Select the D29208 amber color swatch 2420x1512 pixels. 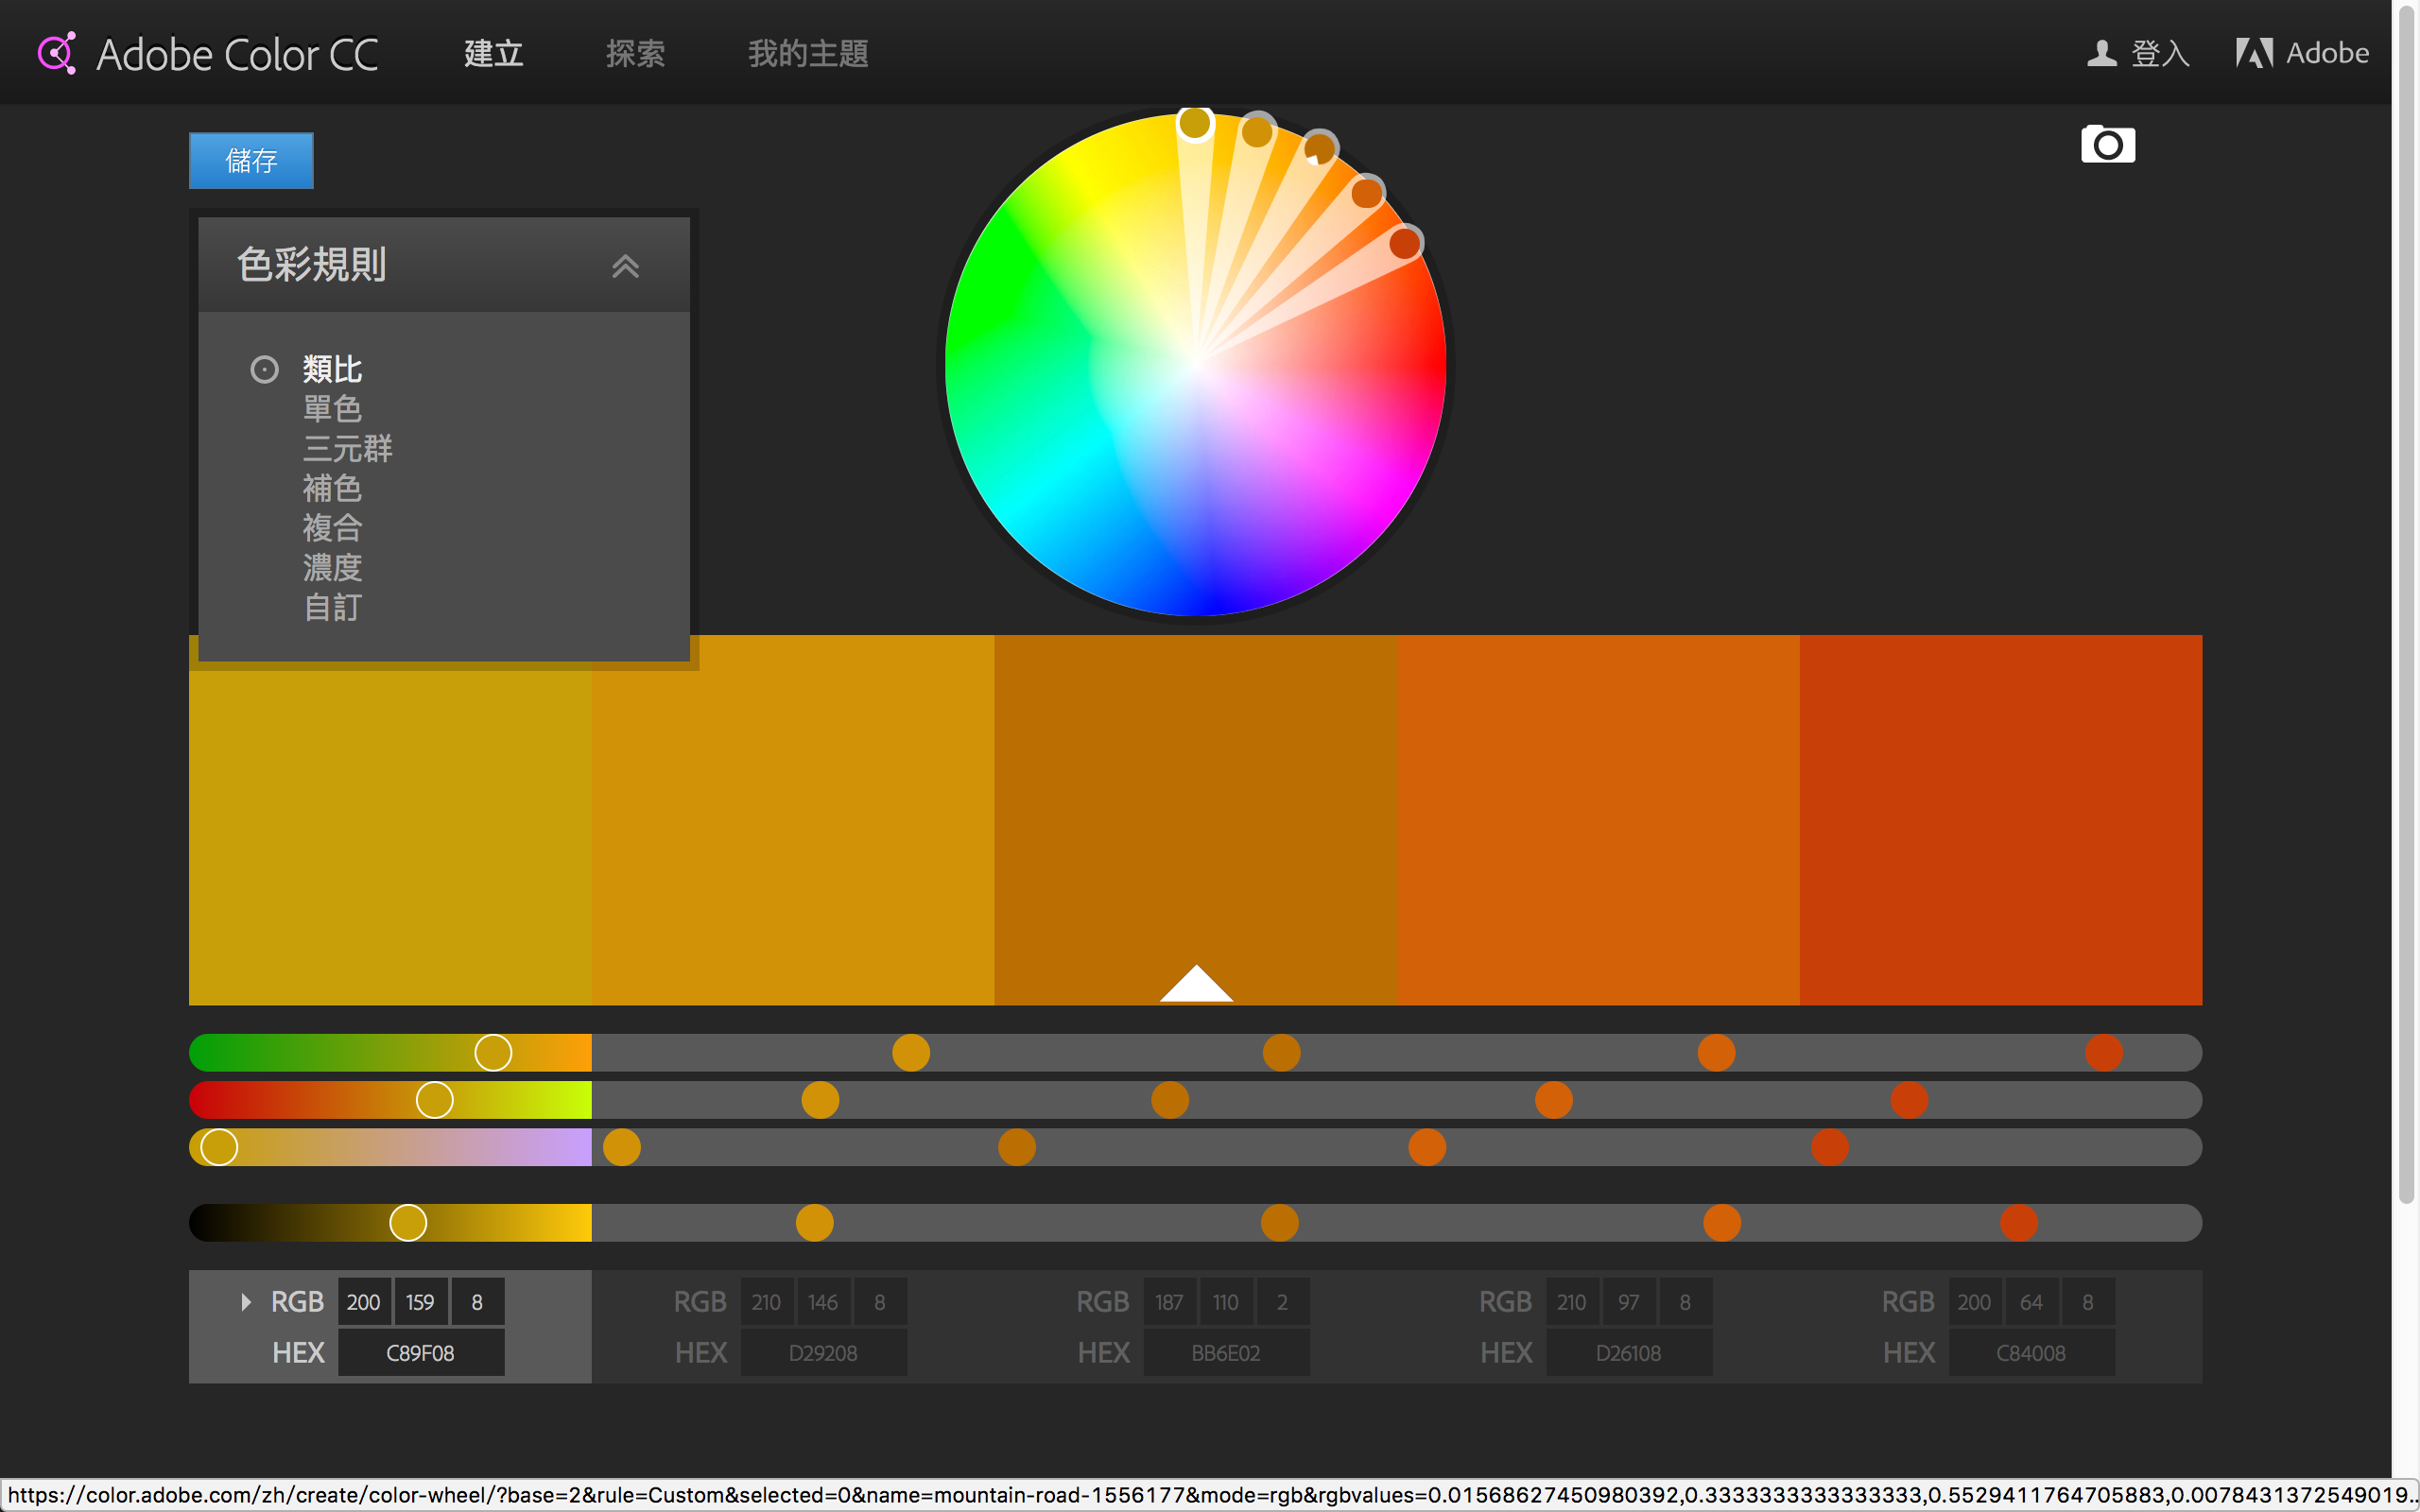pyautogui.click(x=793, y=820)
